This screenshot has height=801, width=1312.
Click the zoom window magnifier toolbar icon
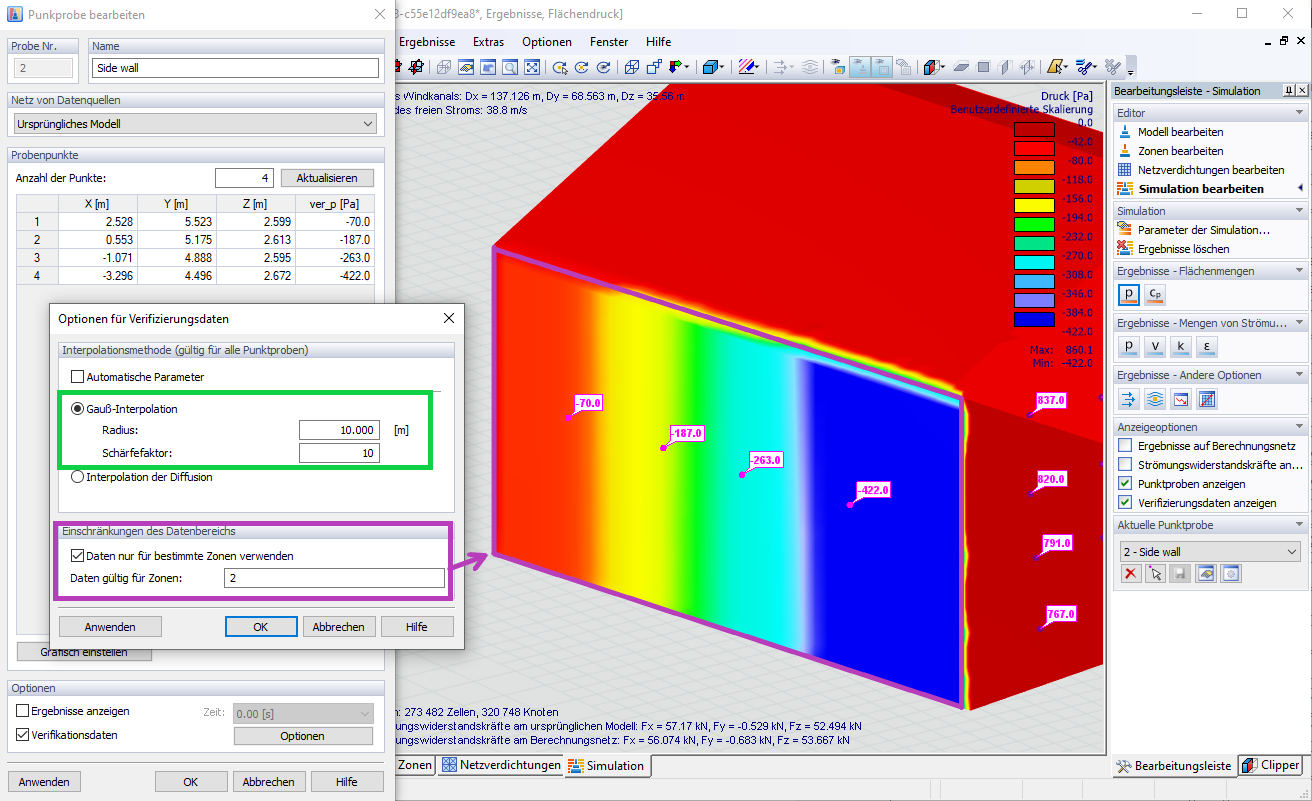pyautogui.click(x=510, y=67)
